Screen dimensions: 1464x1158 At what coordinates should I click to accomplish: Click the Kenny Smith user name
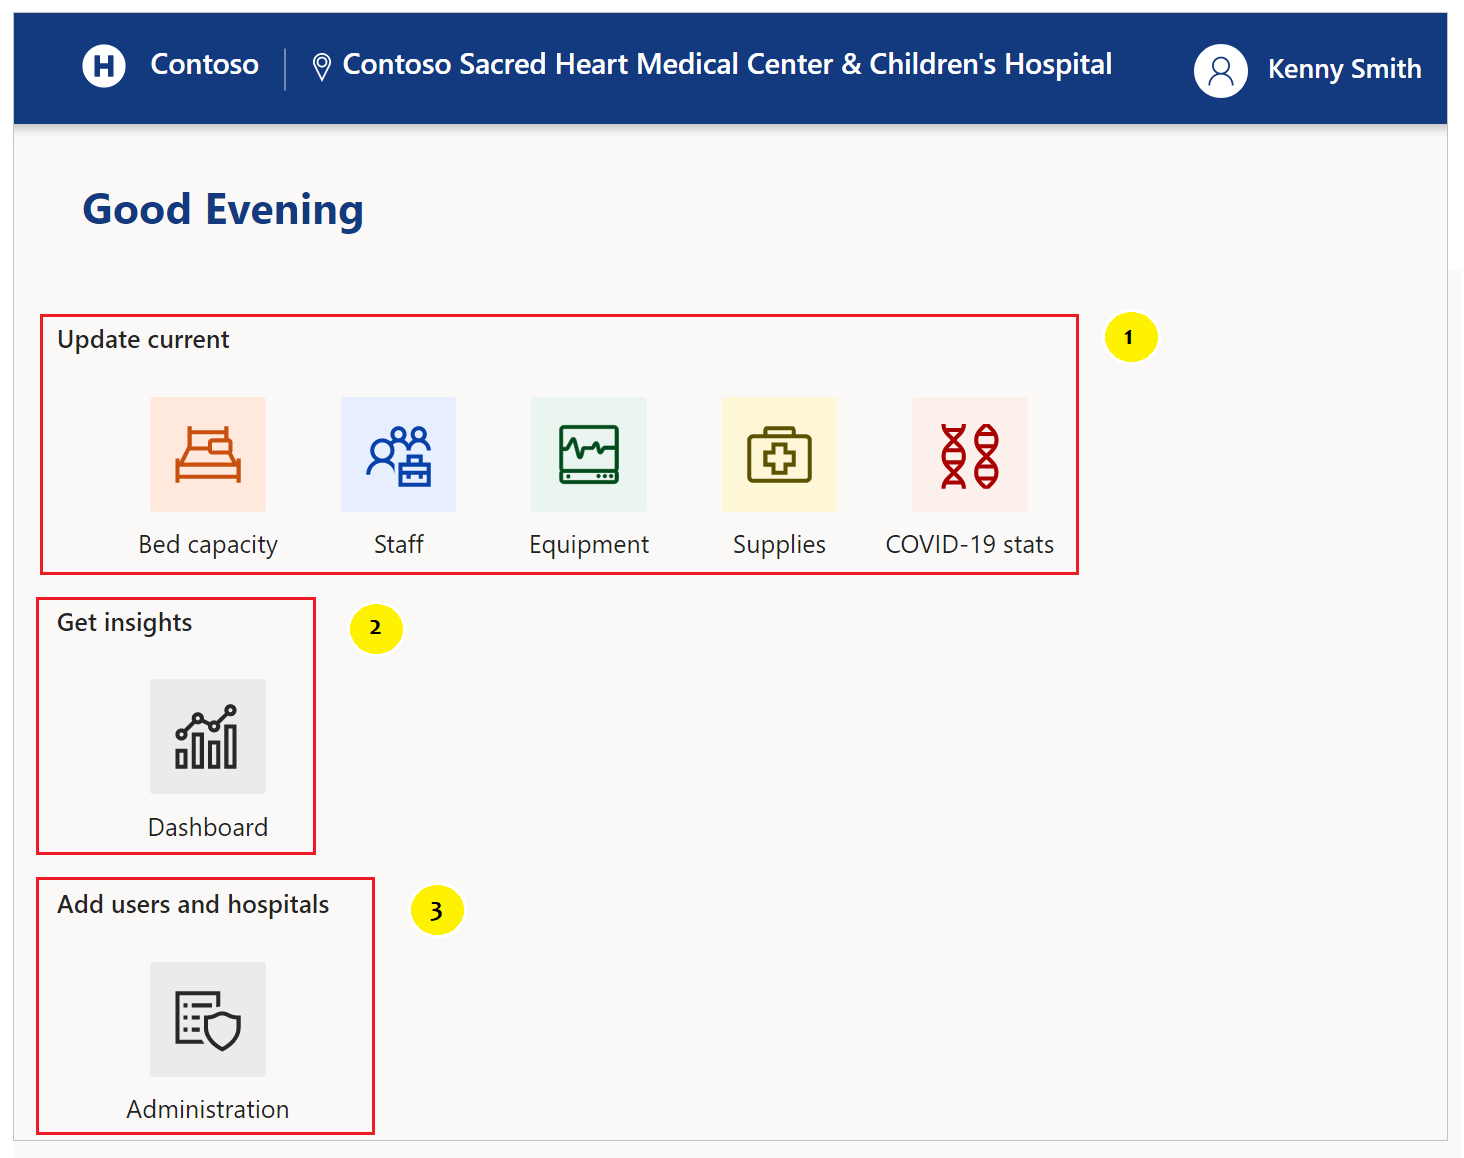[x=1344, y=69]
